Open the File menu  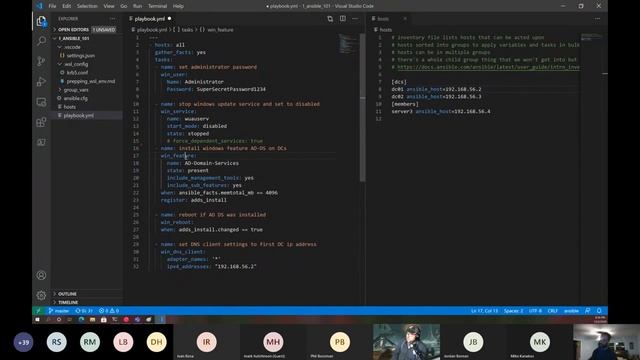pyautogui.click(x=52, y=6)
